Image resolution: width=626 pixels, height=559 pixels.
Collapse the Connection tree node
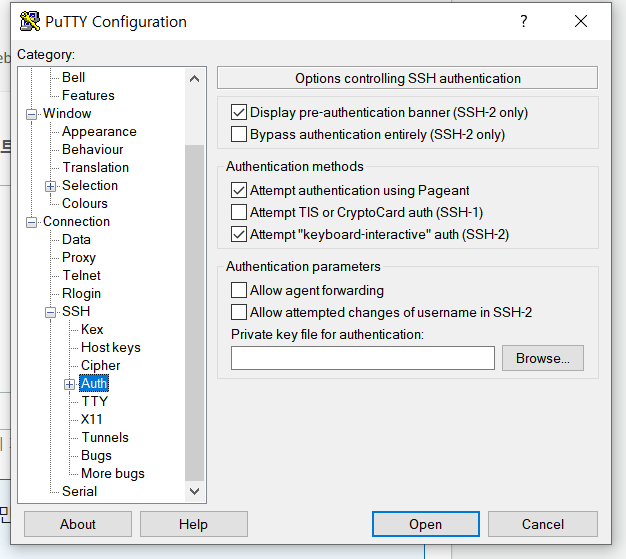click(x=31, y=222)
